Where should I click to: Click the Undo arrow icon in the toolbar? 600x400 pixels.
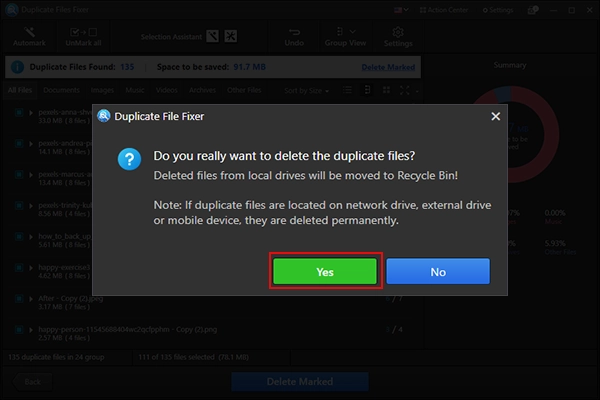point(294,32)
